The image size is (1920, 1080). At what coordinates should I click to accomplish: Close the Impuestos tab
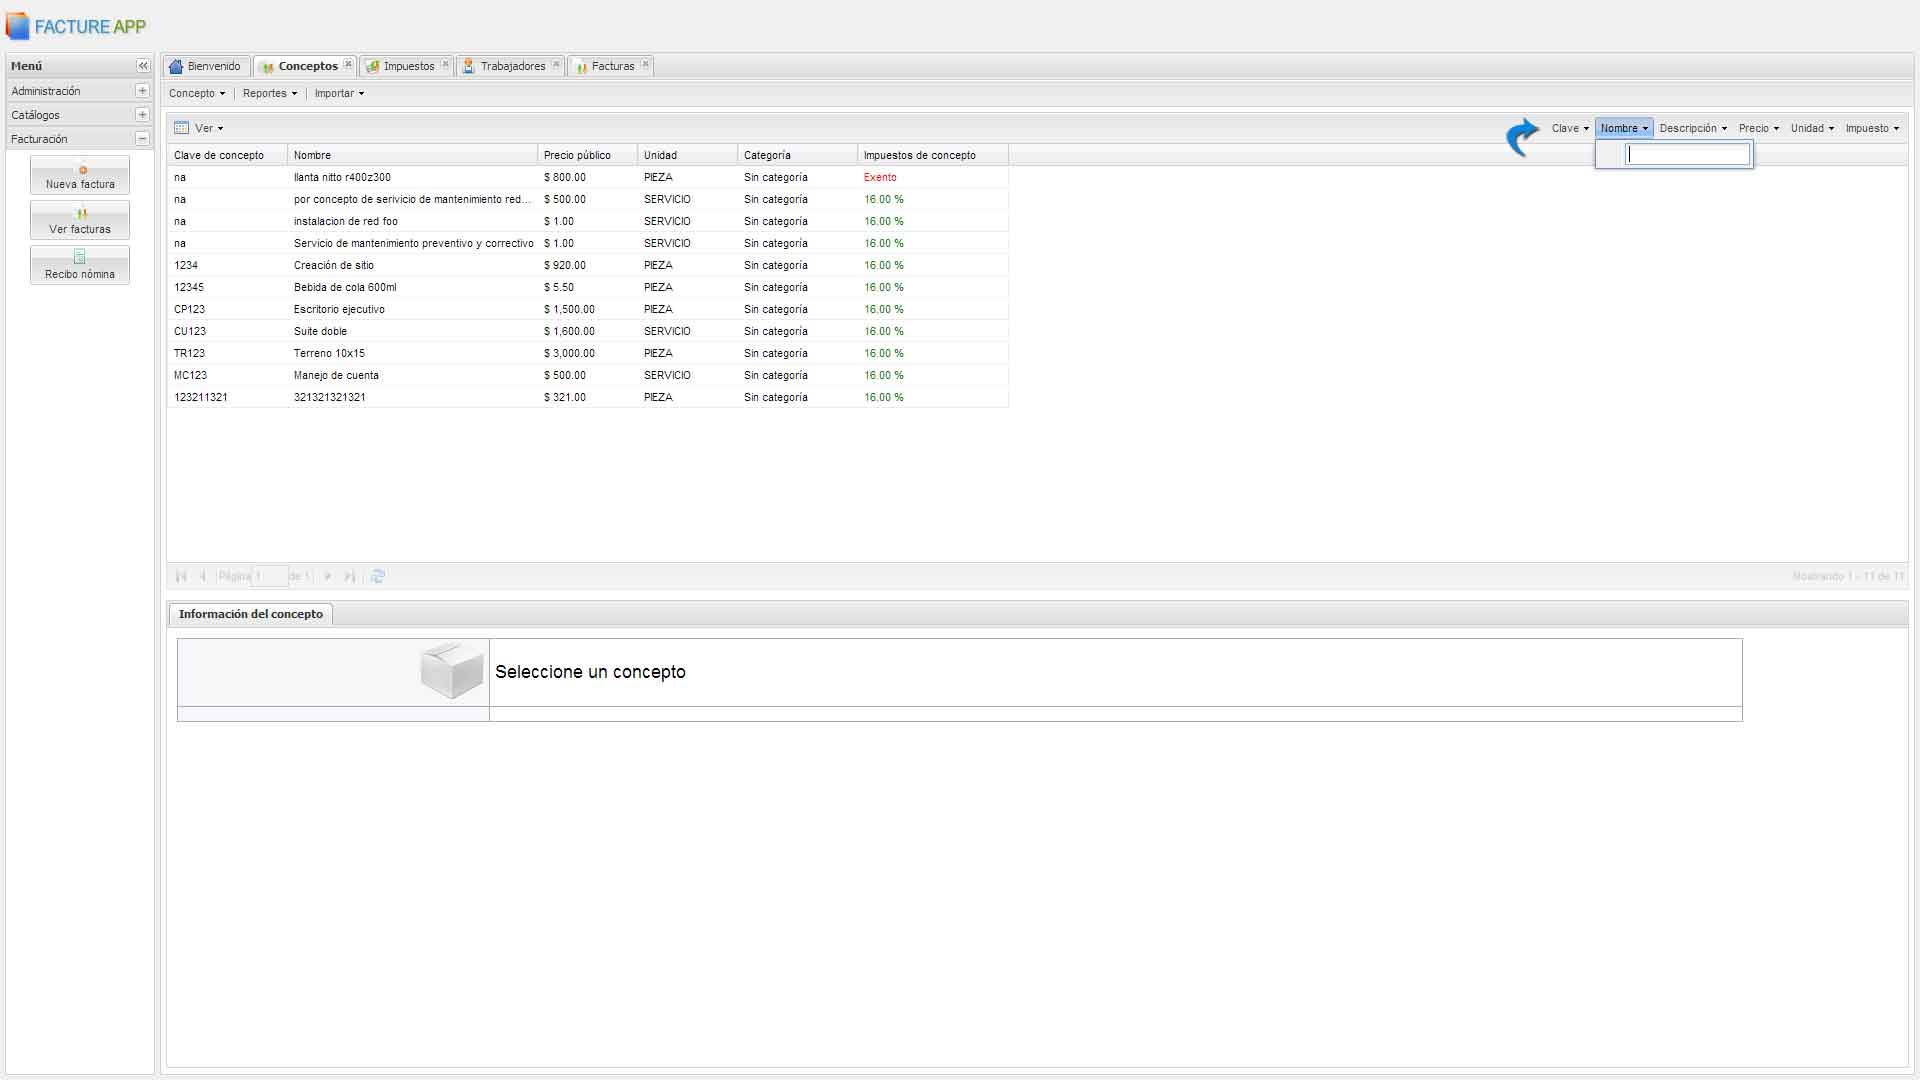pos(445,65)
